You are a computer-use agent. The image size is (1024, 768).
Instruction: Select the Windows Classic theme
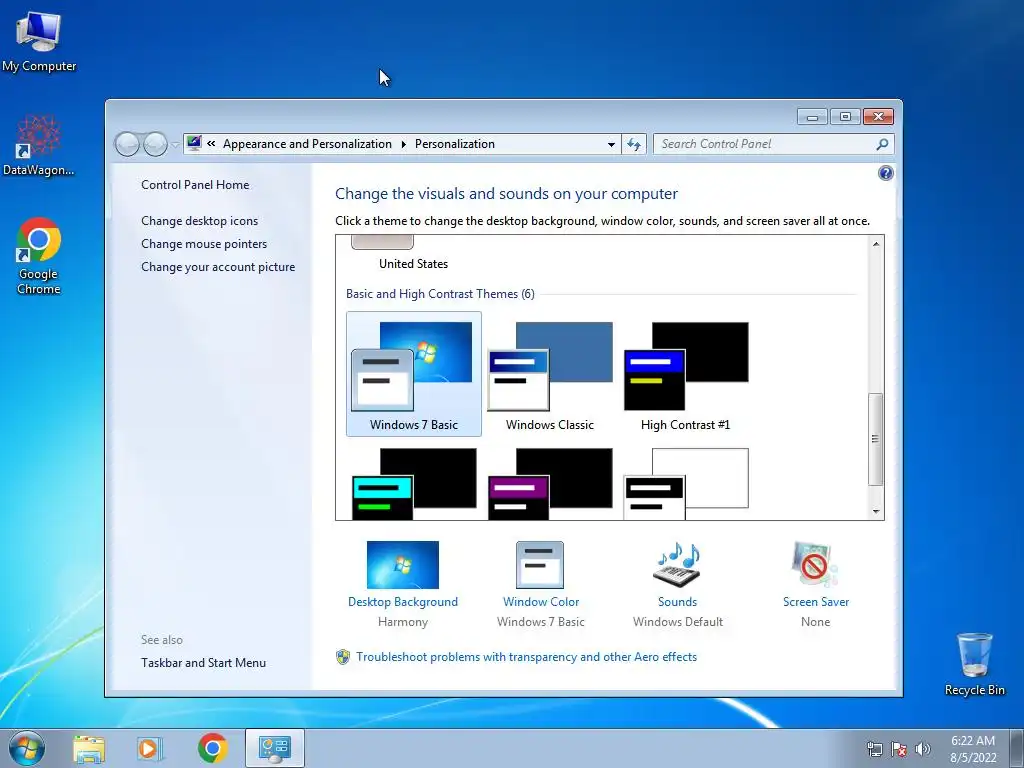(x=550, y=374)
